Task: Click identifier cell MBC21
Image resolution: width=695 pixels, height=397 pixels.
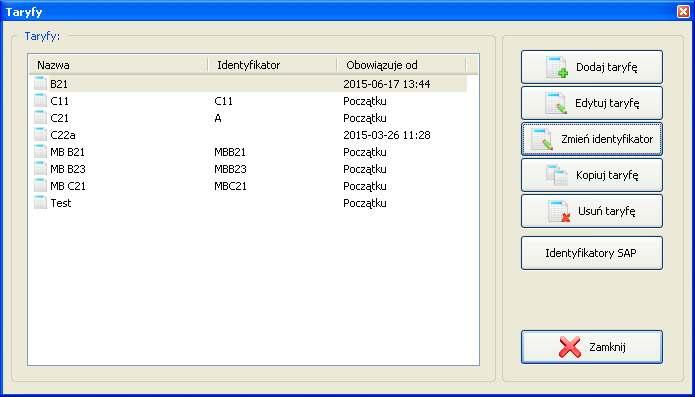Action: pyautogui.click(x=230, y=186)
